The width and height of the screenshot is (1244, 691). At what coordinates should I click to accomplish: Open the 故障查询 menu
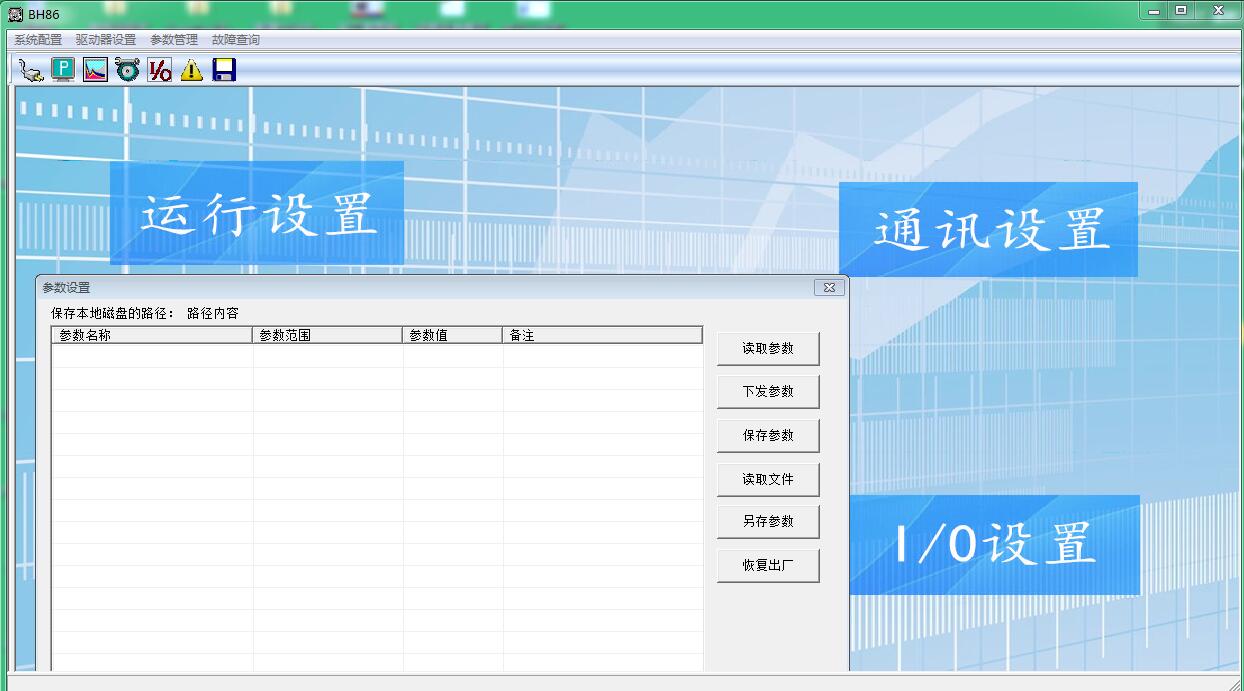coord(236,40)
